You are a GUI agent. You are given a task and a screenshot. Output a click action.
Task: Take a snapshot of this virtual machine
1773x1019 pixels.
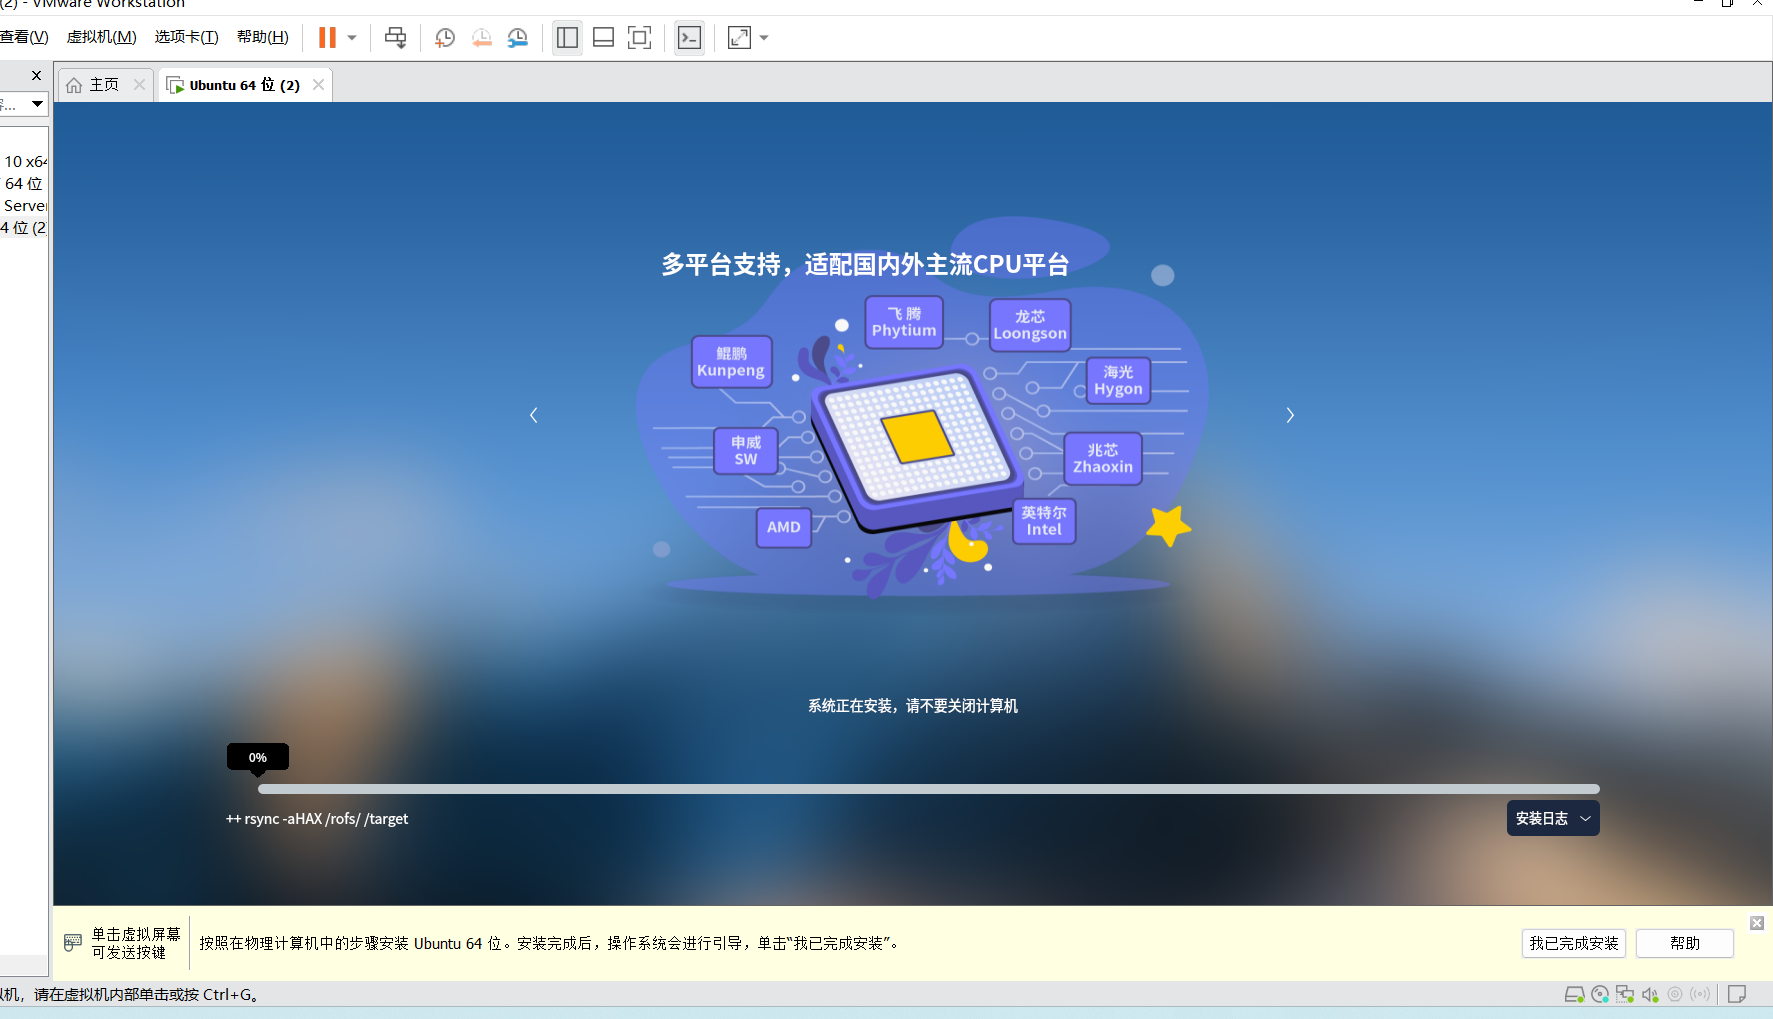pyautogui.click(x=445, y=38)
